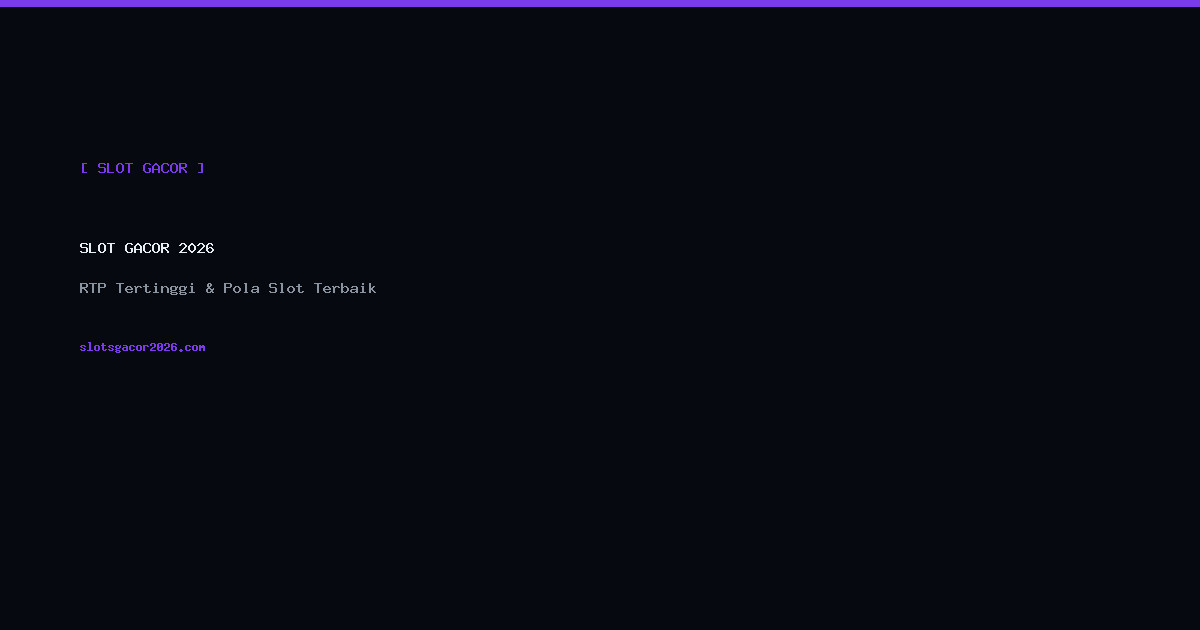Click the opening bracket of purple tag

click(84, 168)
